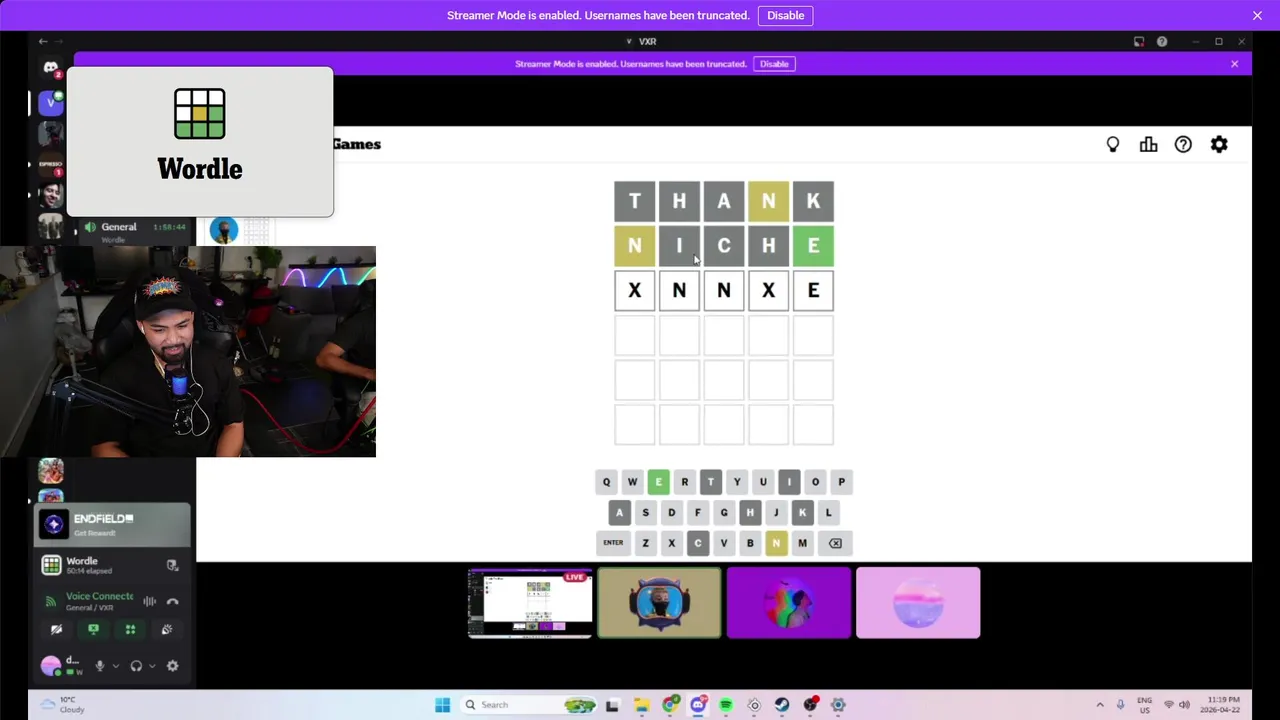Image resolution: width=1280 pixels, height=720 pixels.
Task: Disconnect from voice channel
Action: coord(172,601)
